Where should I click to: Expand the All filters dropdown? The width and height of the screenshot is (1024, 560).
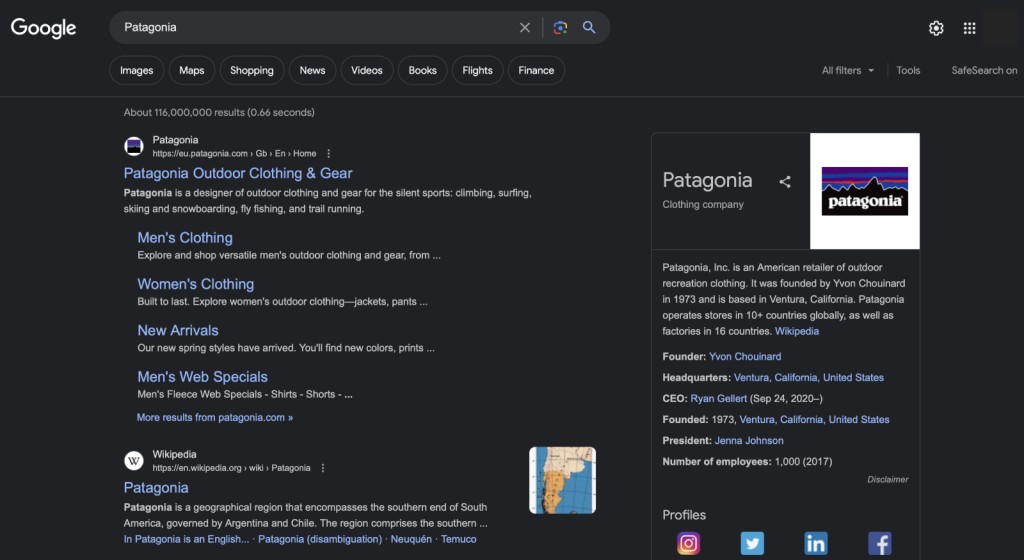848,70
